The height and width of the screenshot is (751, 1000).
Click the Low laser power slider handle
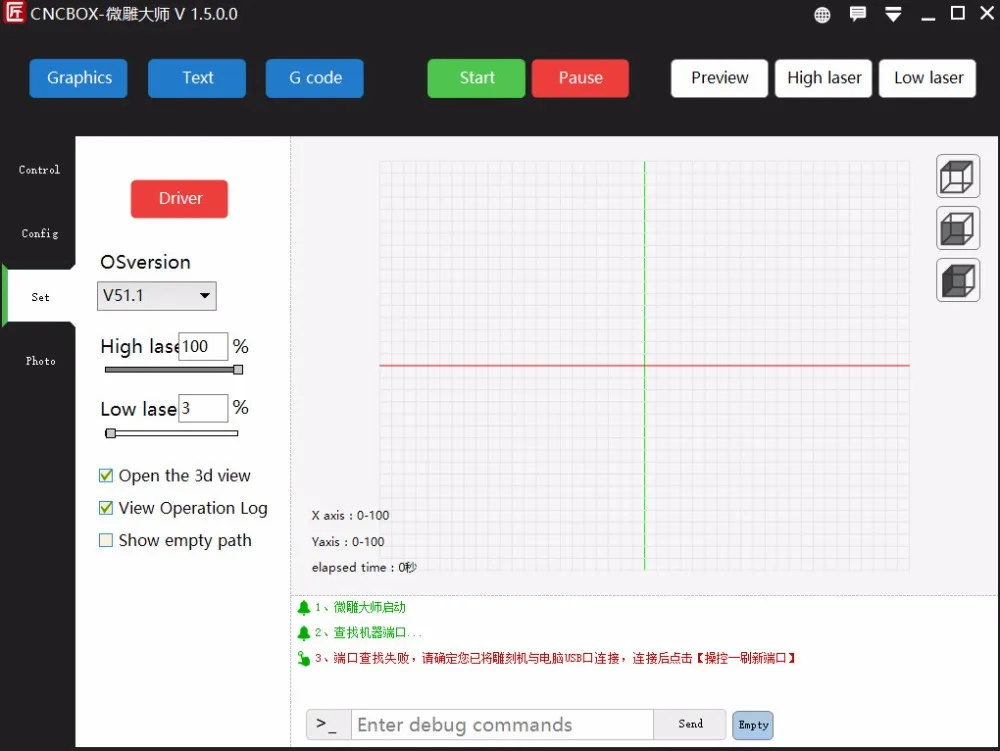(111, 434)
